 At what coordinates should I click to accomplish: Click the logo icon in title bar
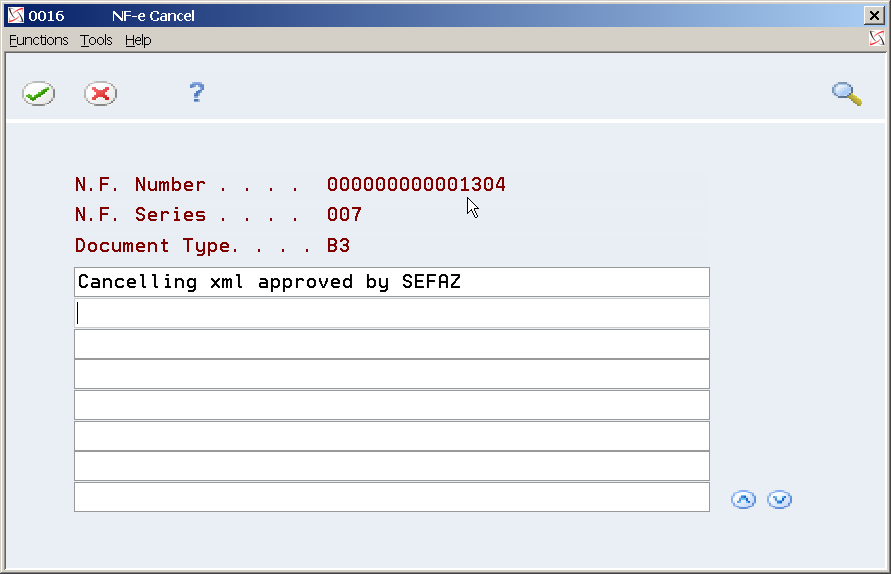coord(16,15)
